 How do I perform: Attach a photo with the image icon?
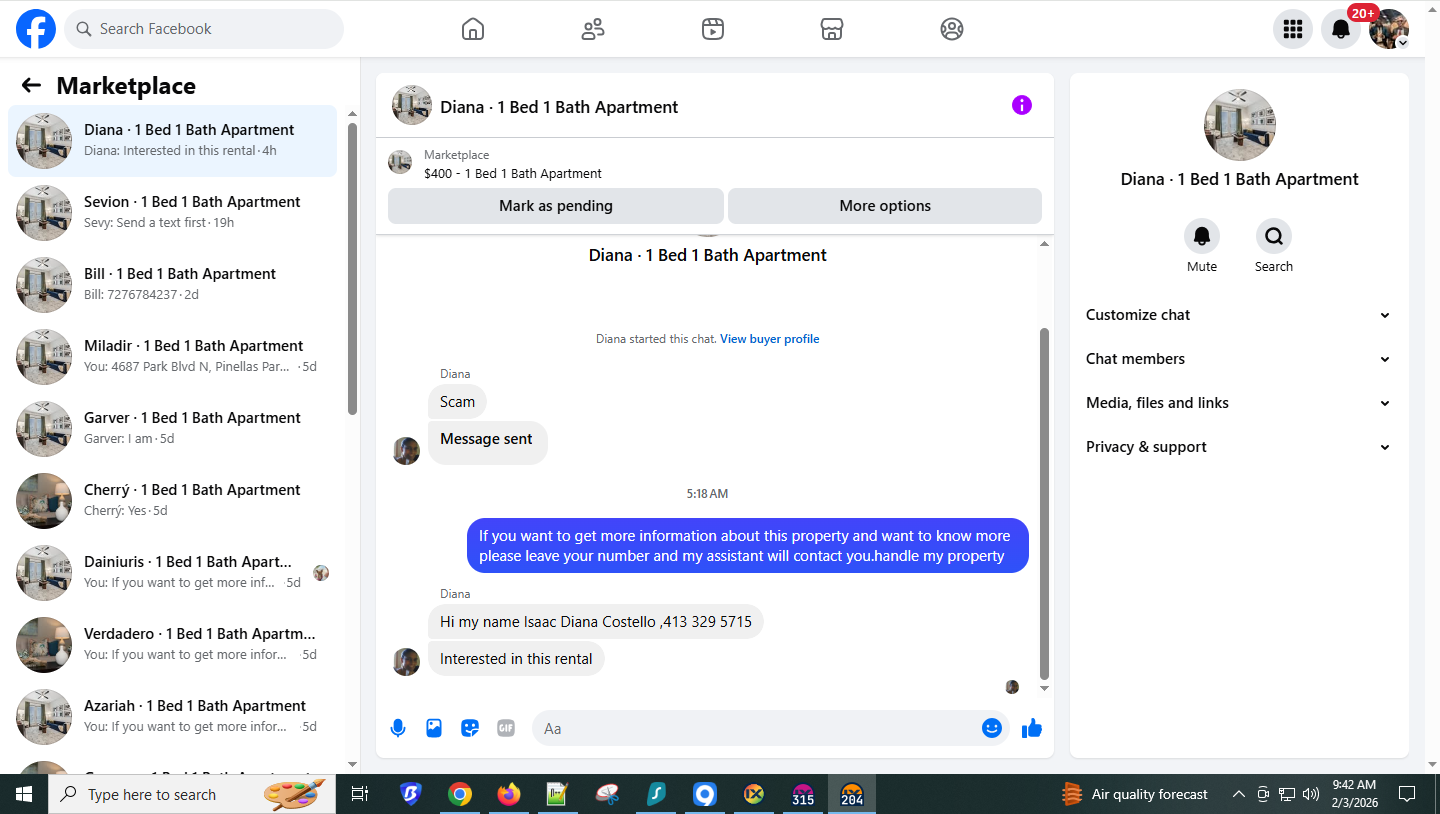434,728
